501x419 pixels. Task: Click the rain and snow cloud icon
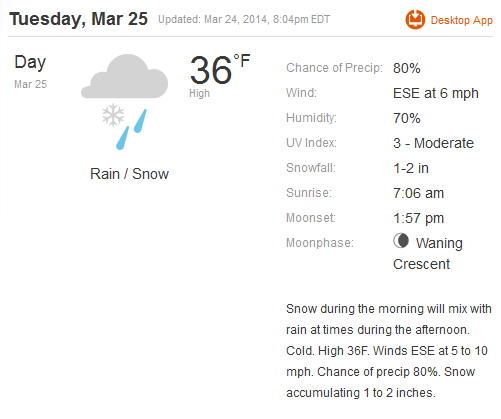pos(125,102)
